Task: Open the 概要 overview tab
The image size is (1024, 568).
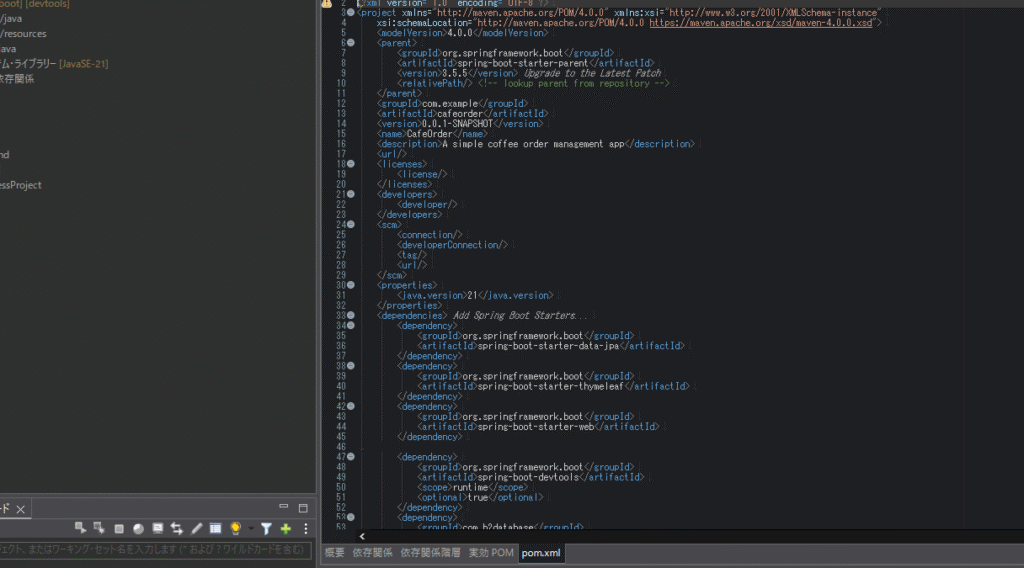Action: [x=334, y=553]
